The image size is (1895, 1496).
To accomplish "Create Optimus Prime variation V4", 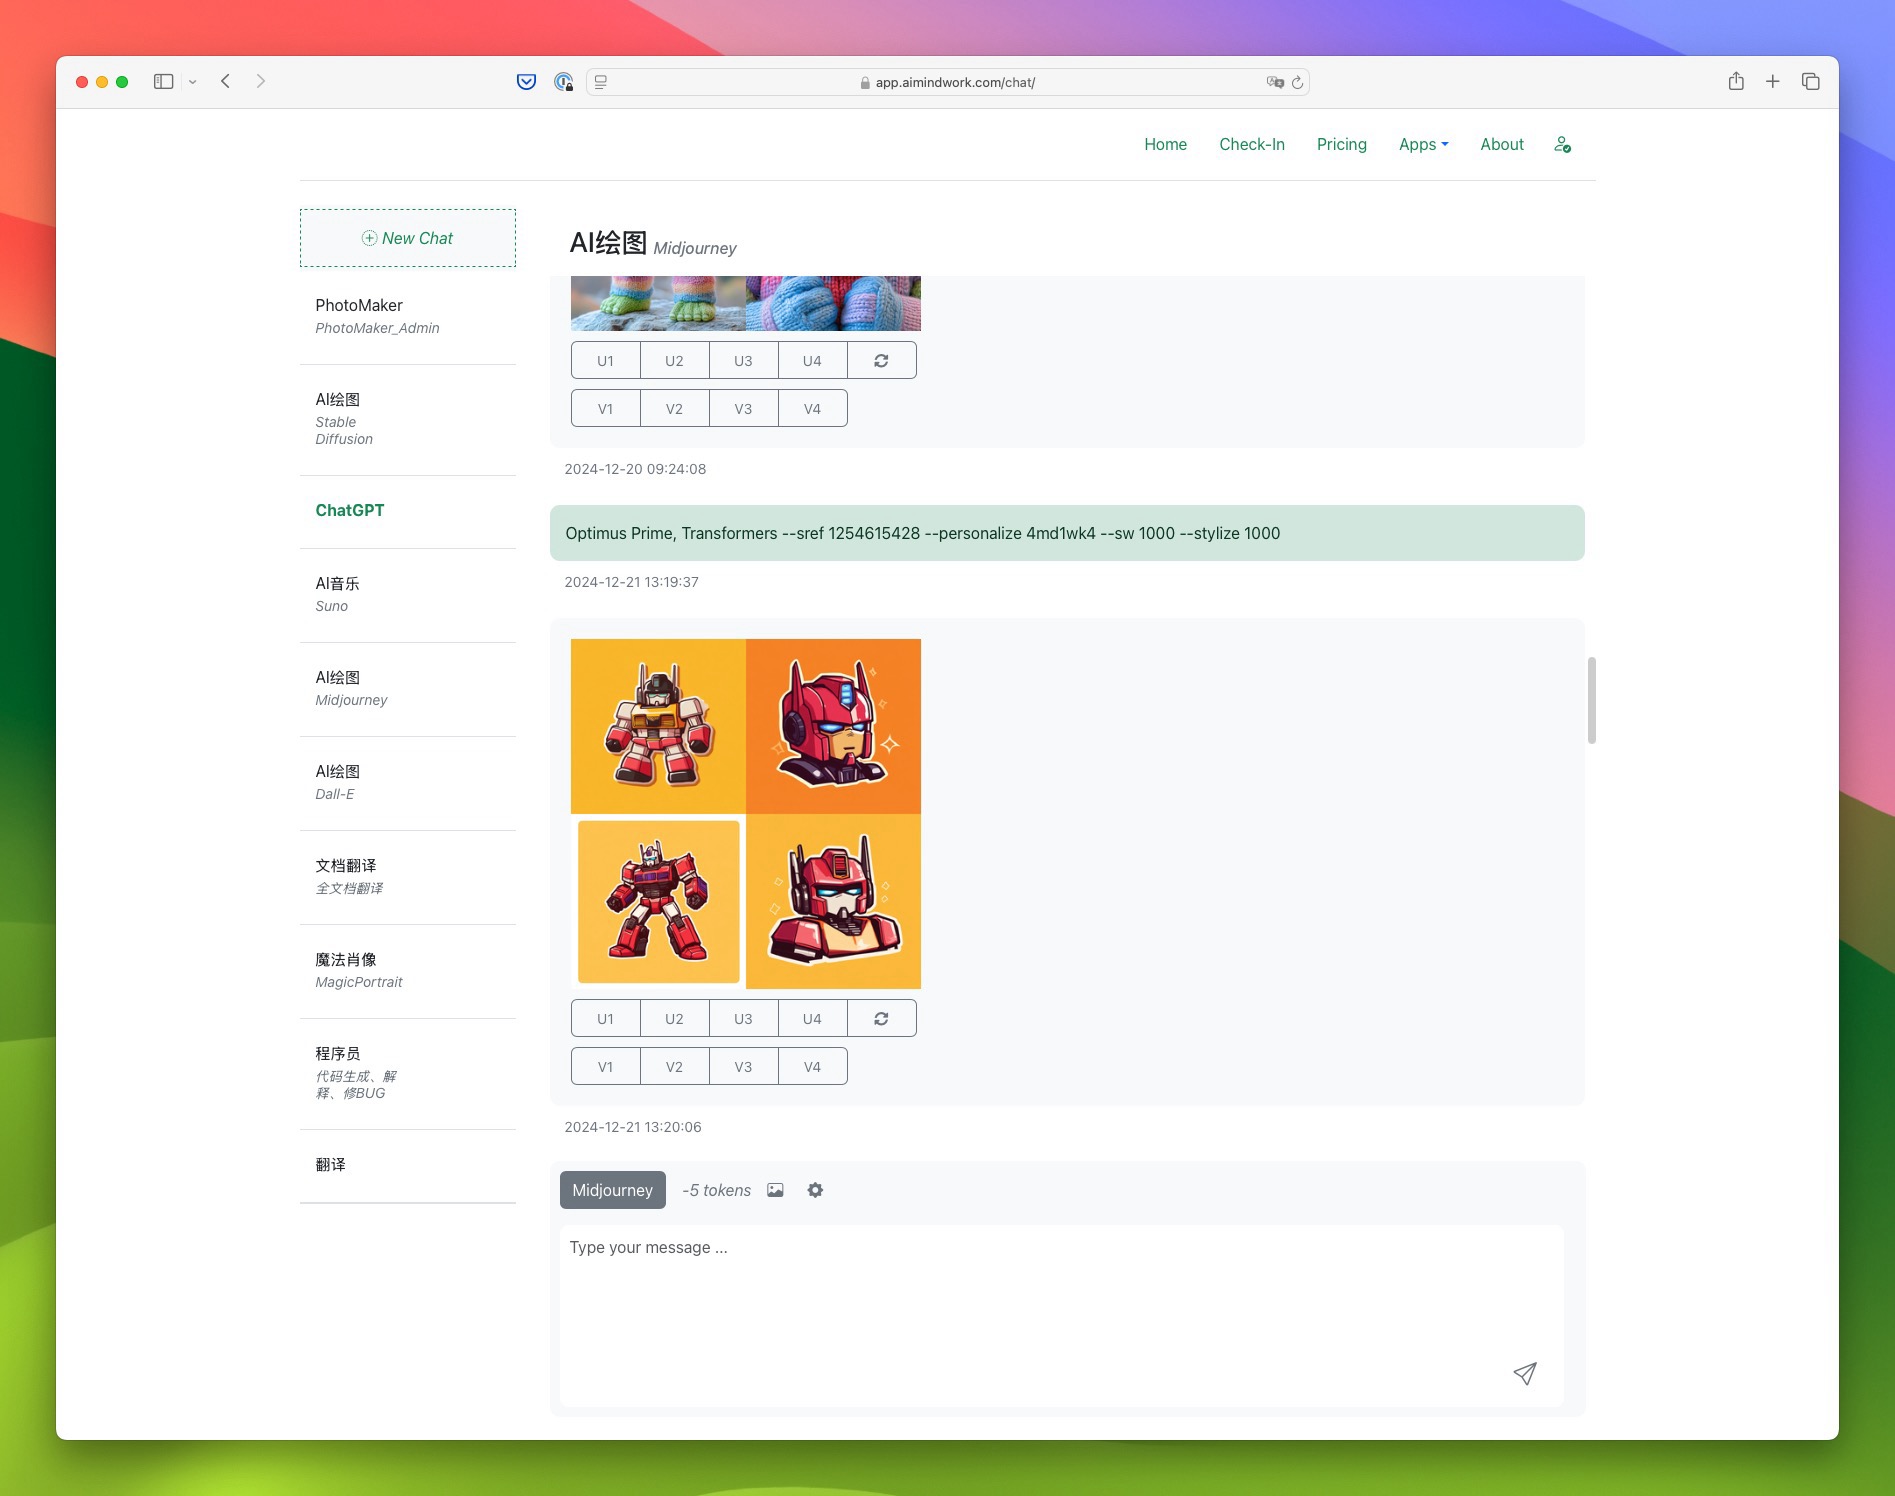I will click(x=812, y=1067).
